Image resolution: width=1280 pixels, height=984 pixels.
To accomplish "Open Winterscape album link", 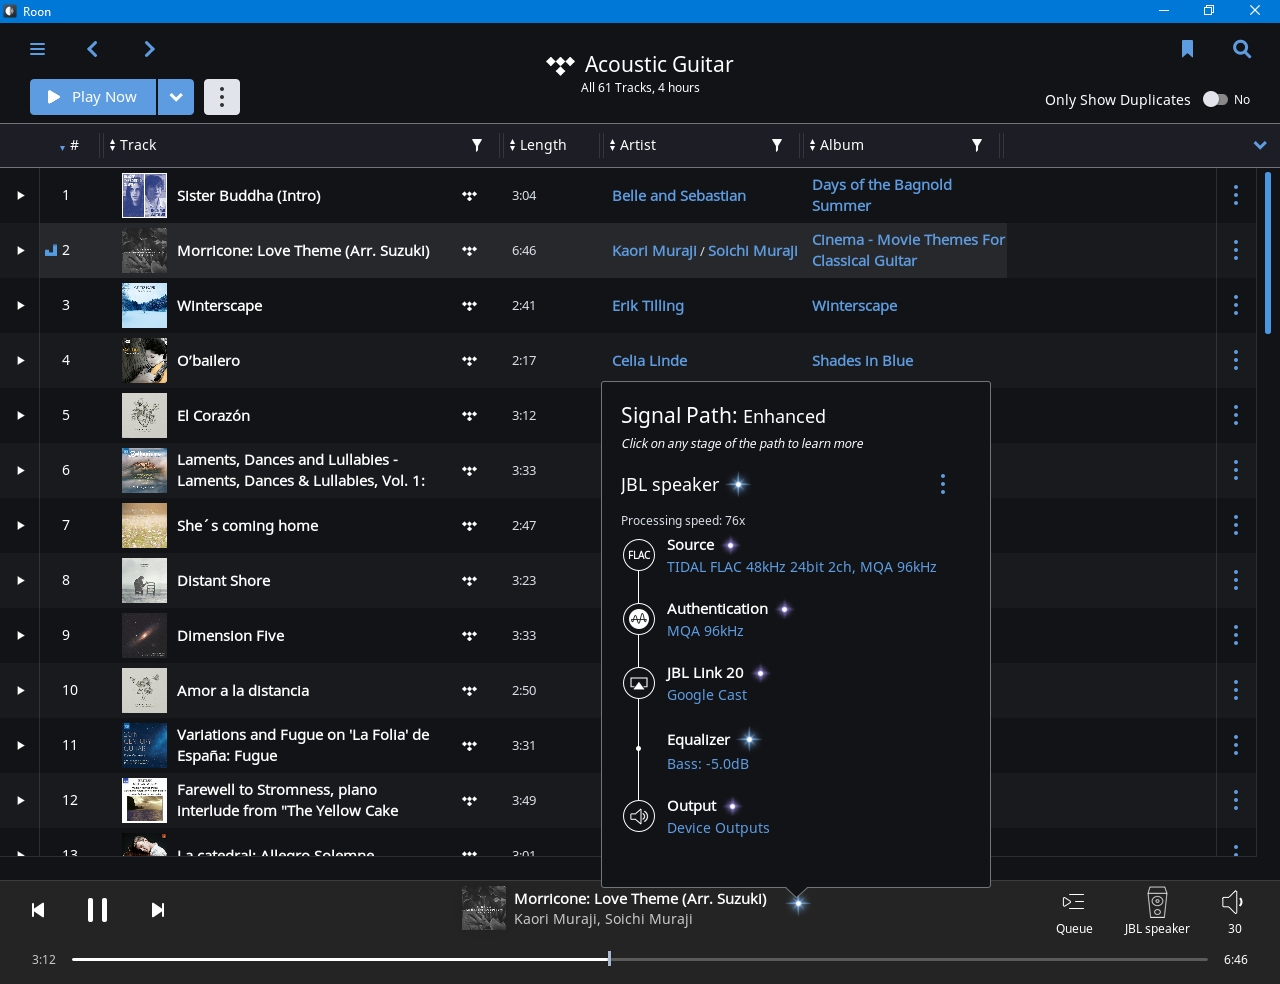I will 854,306.
